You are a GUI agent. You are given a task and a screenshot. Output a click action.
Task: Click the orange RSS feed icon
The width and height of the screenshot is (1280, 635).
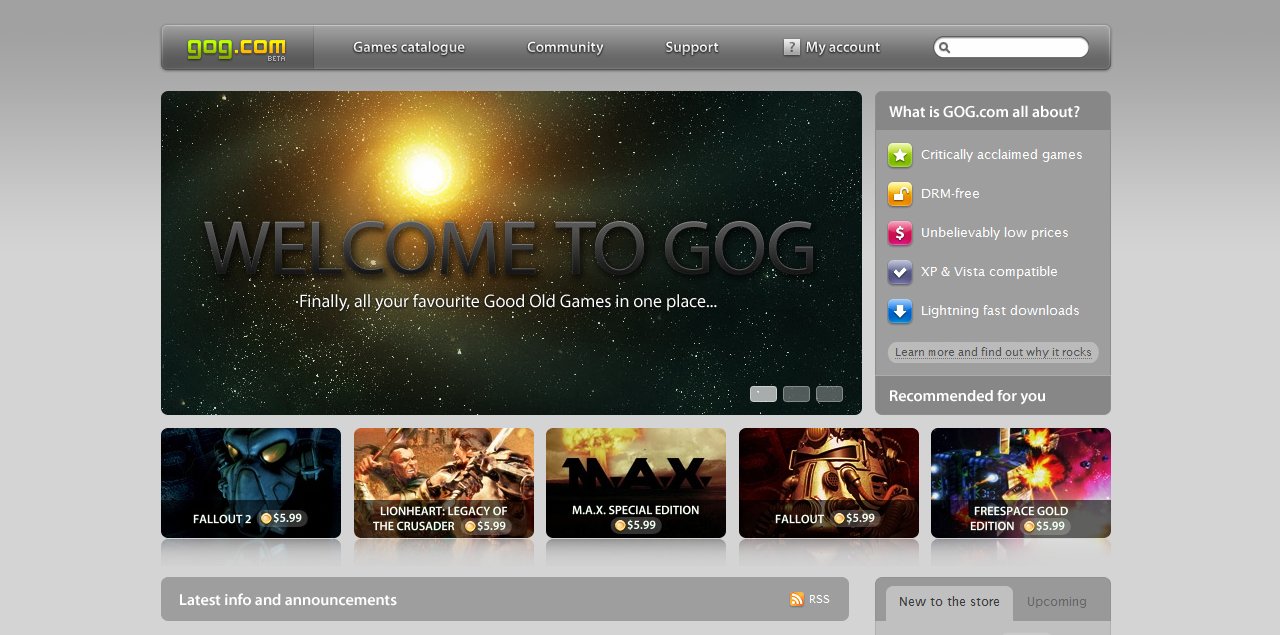point(797,599)
